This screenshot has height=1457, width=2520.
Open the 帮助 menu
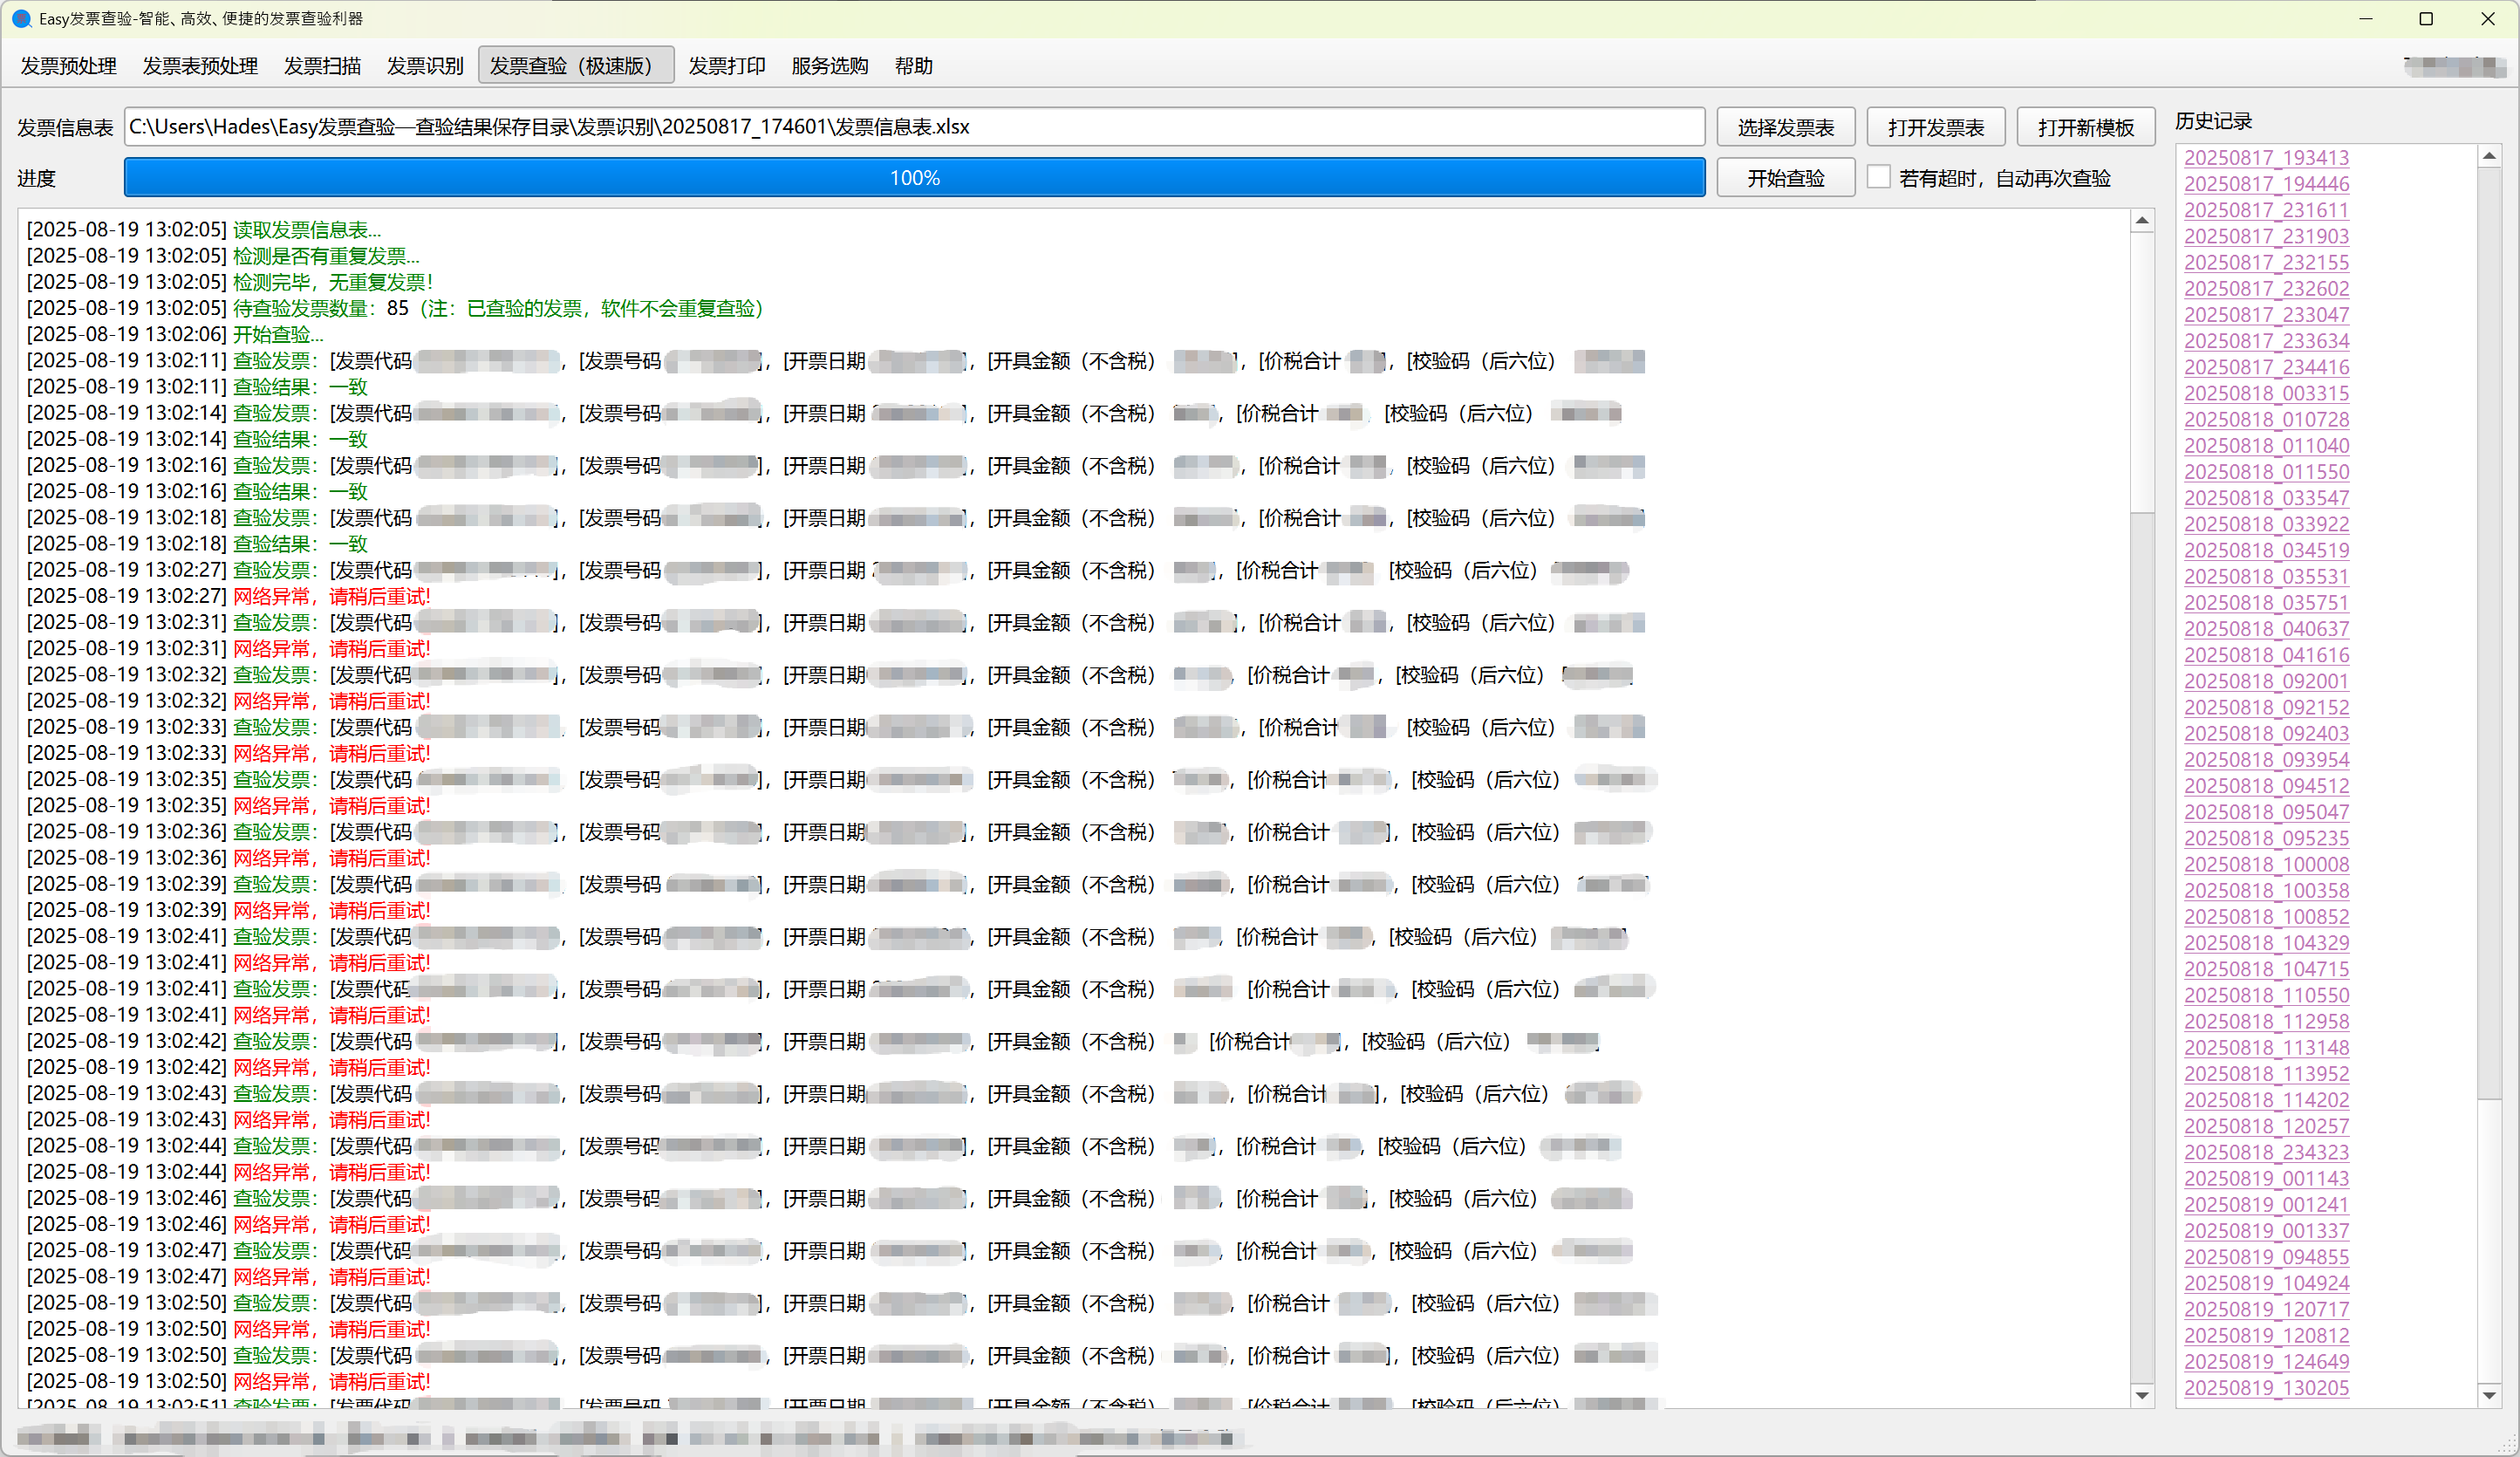pyautogui.click(x=913, y=66)
